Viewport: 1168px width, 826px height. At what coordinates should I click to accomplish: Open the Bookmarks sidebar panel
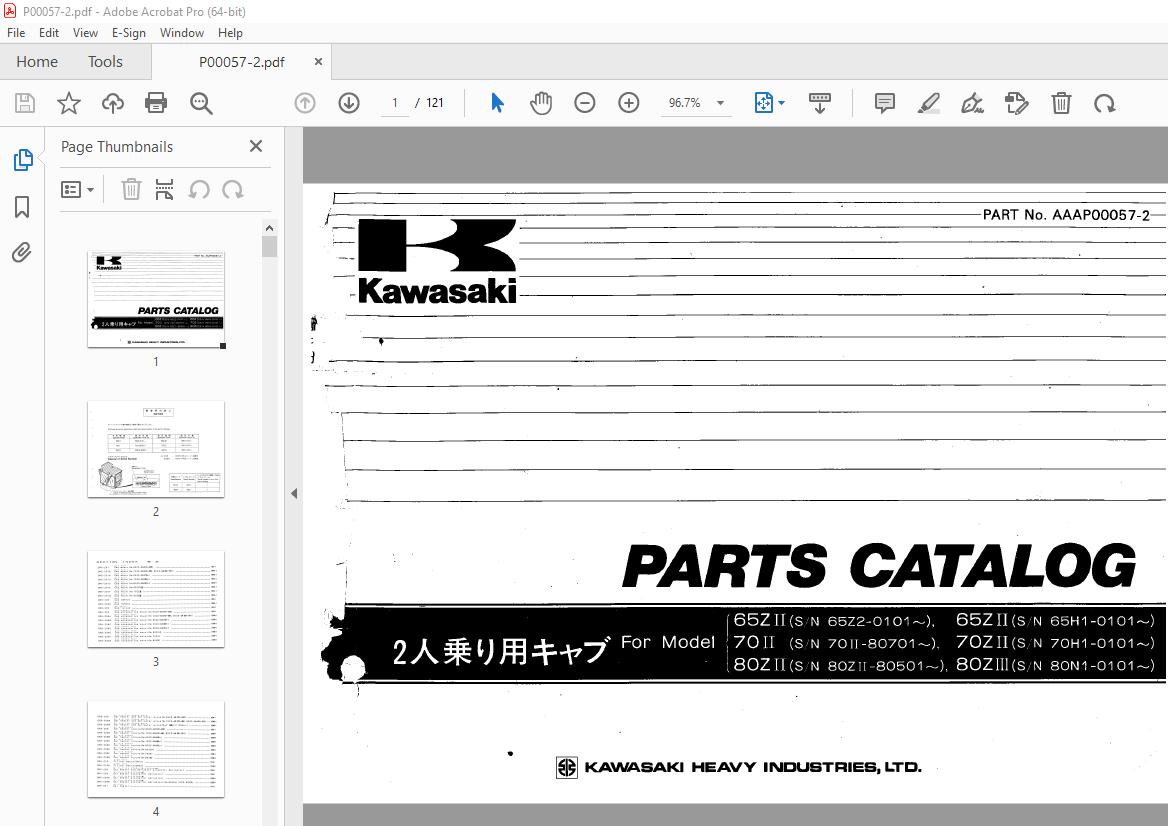point(22,207)
